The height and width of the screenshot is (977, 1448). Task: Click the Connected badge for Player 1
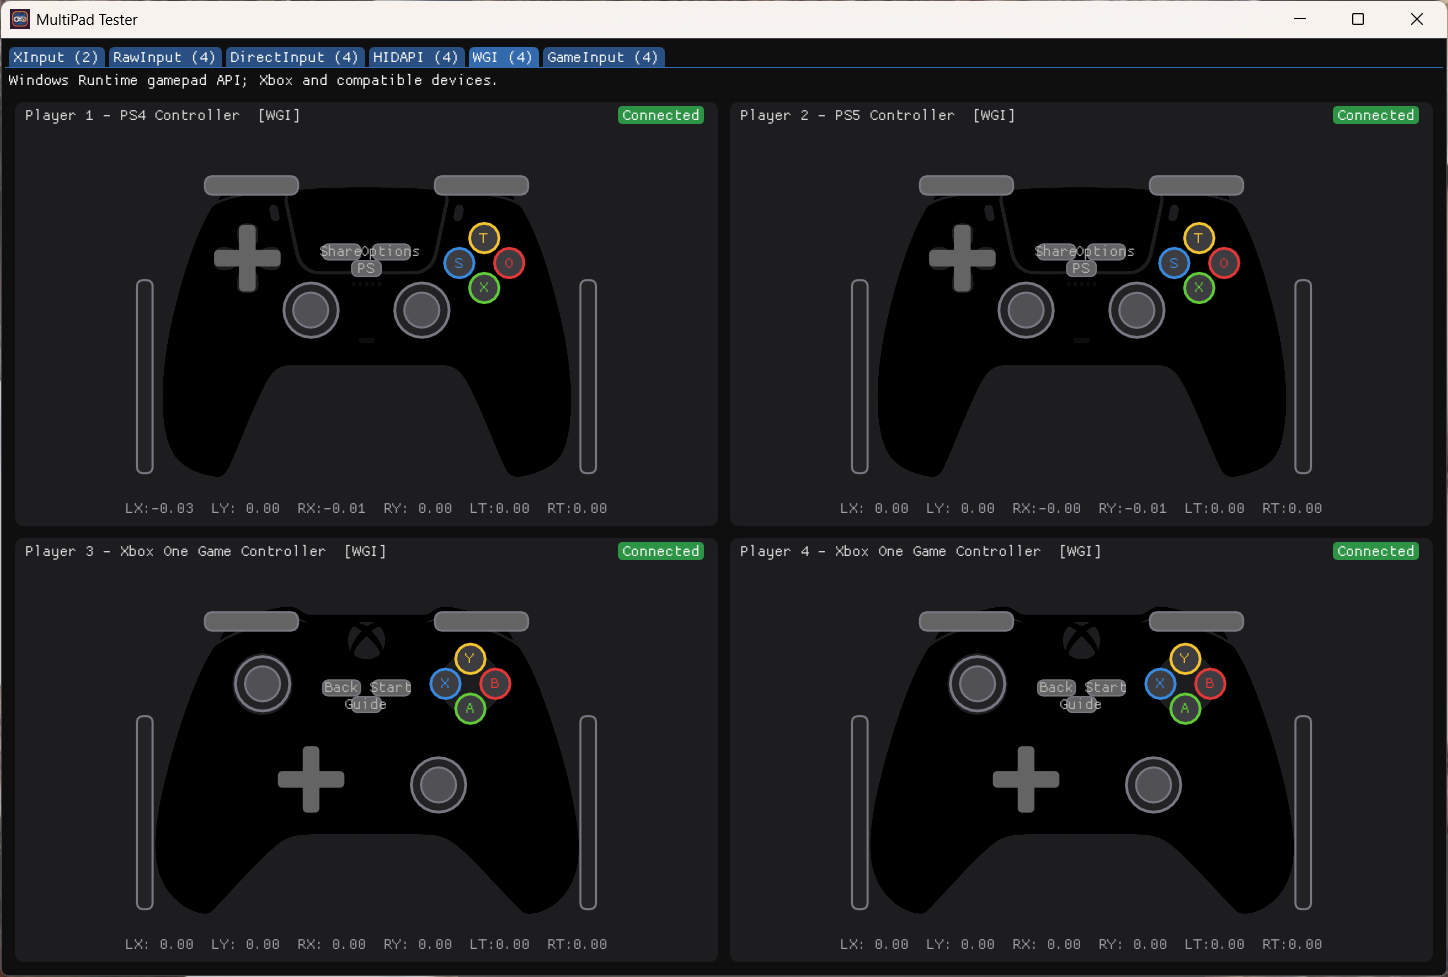click(x=661, y=115)
